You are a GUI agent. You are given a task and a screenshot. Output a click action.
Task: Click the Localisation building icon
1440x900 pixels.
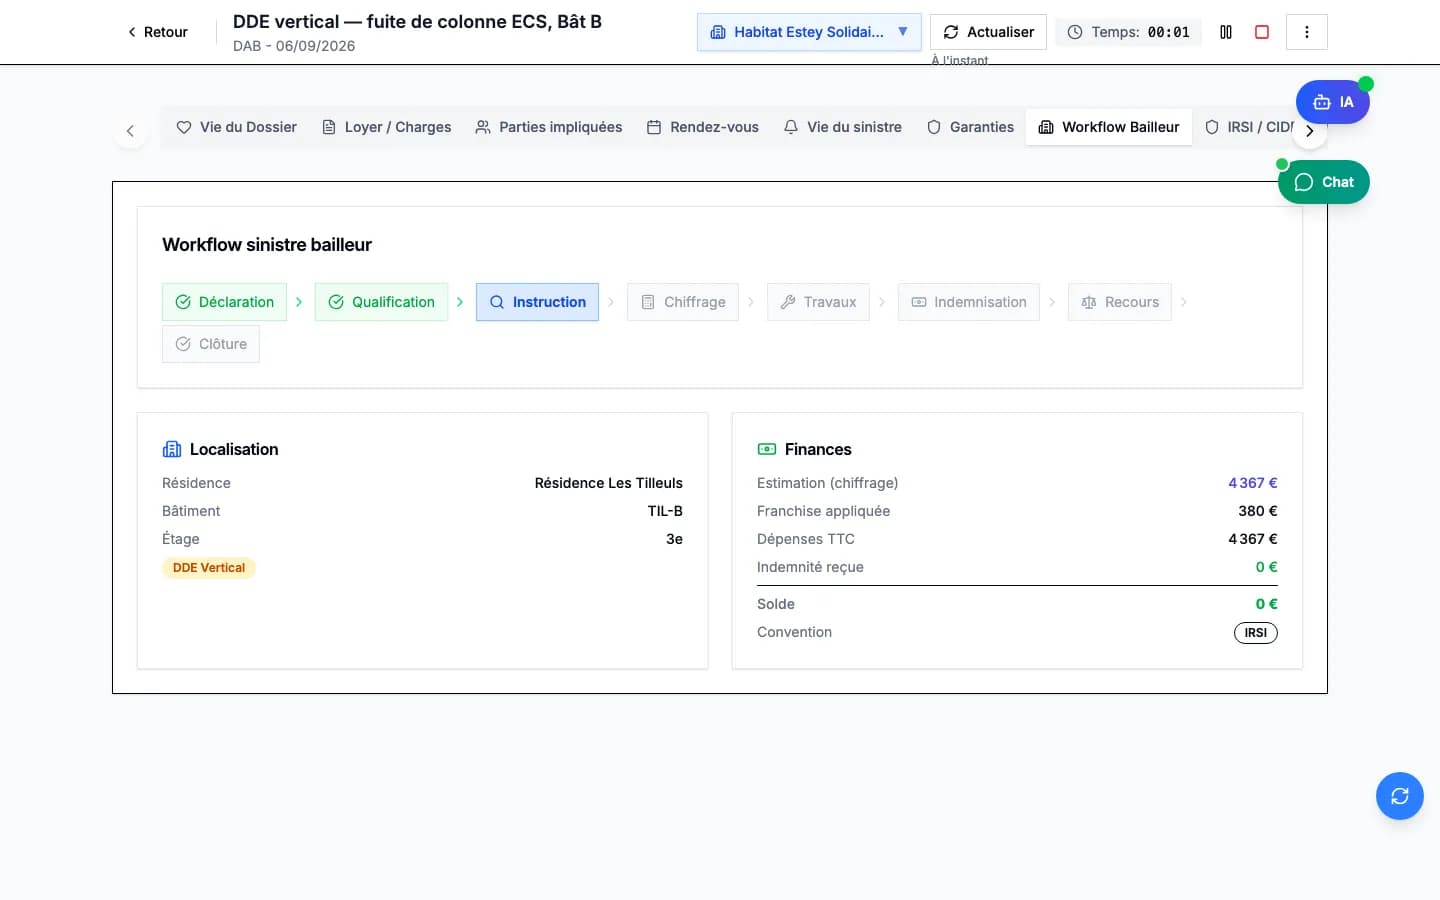coord(172,449)
